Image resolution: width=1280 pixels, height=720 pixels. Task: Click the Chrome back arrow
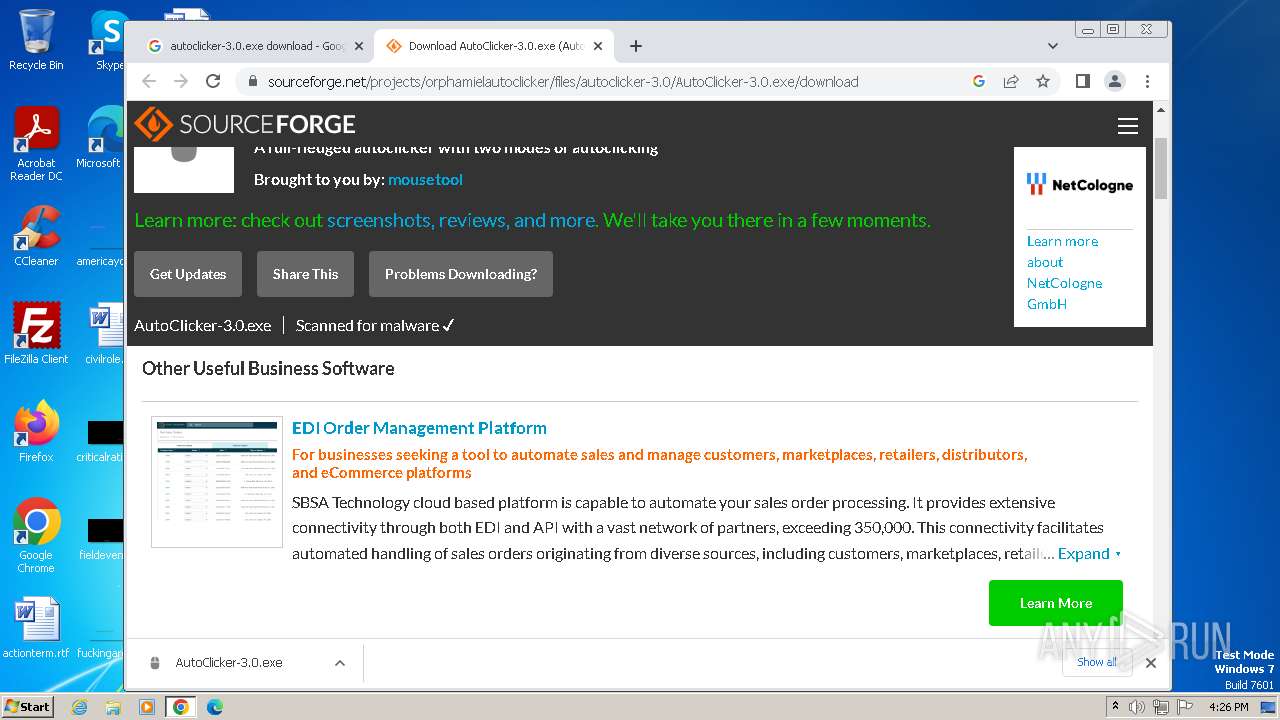coord(149,81)
